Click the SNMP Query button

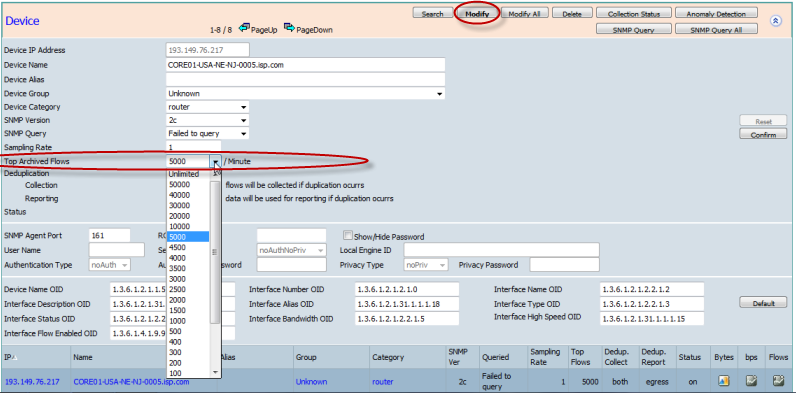634,29
